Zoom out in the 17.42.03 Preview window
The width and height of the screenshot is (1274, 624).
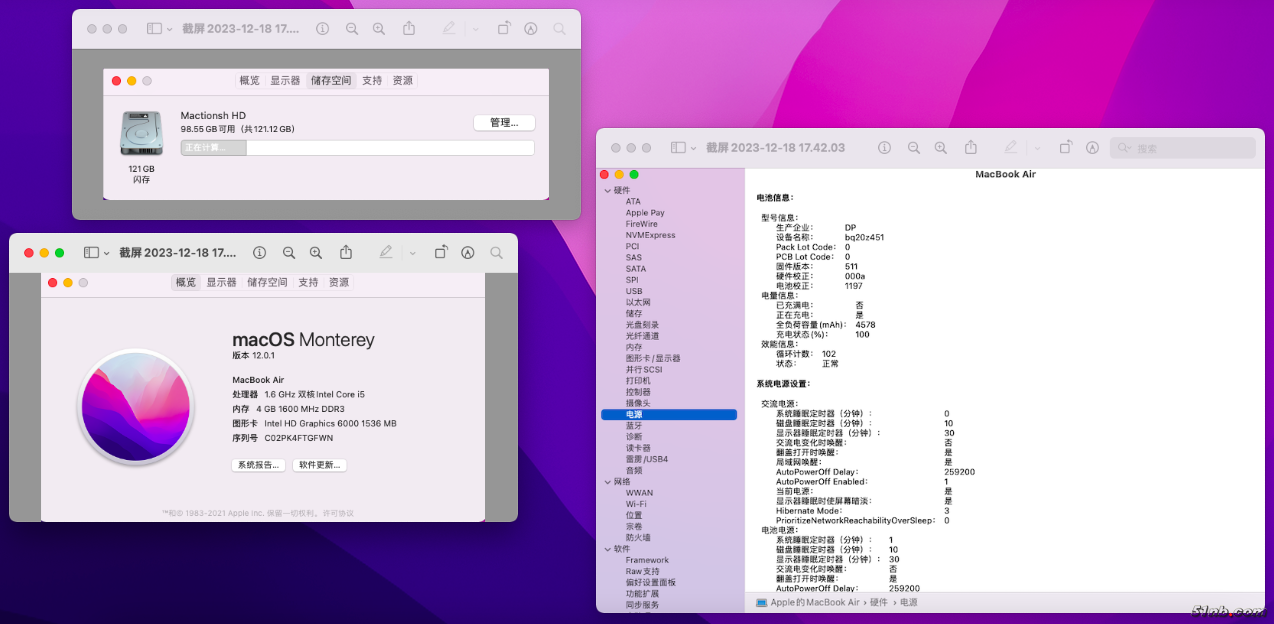(913, 147)
